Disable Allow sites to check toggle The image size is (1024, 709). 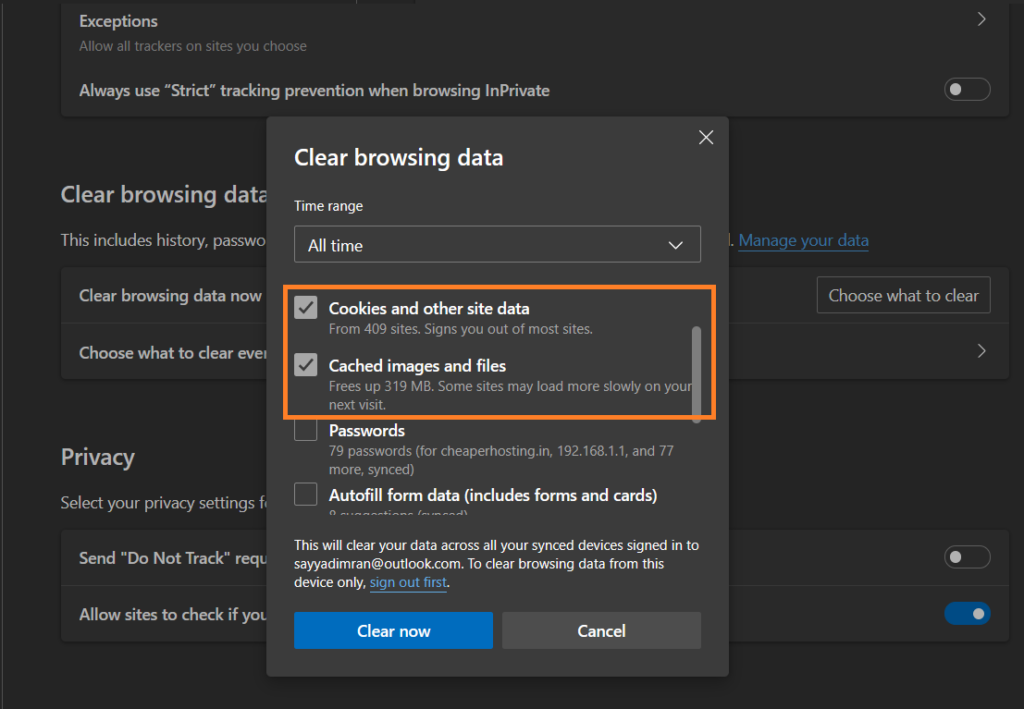click(x=967, y=614)
